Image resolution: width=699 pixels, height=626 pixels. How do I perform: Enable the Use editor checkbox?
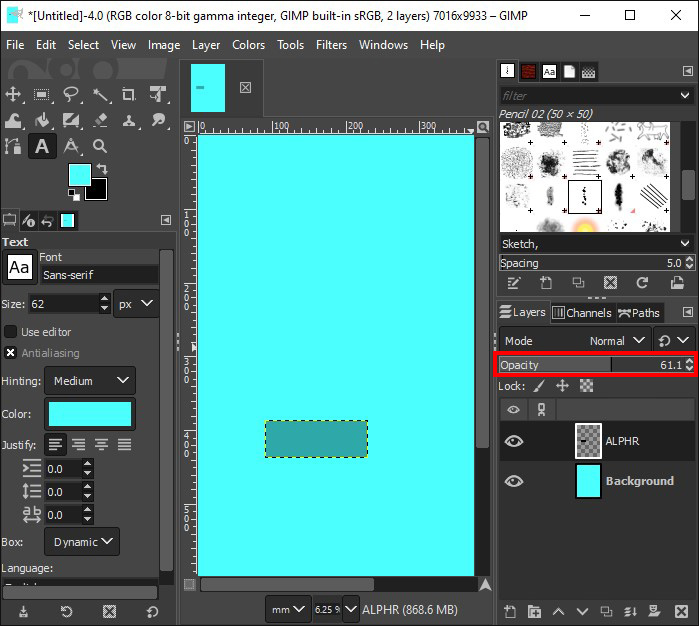tap(11, 331)
